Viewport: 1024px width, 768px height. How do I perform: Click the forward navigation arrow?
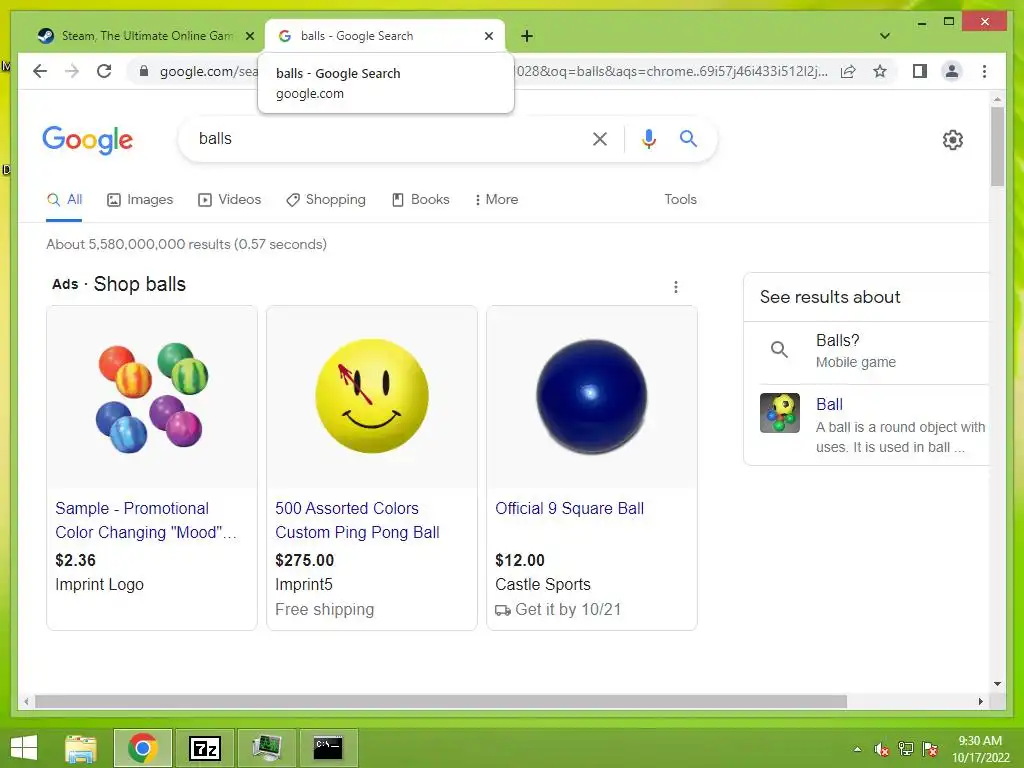72,71
